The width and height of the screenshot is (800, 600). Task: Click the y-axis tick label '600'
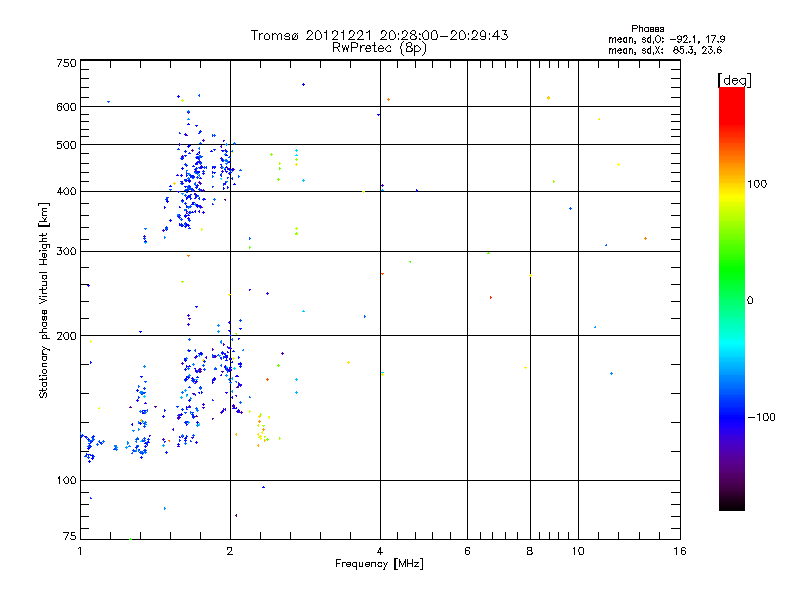(66, 107)
